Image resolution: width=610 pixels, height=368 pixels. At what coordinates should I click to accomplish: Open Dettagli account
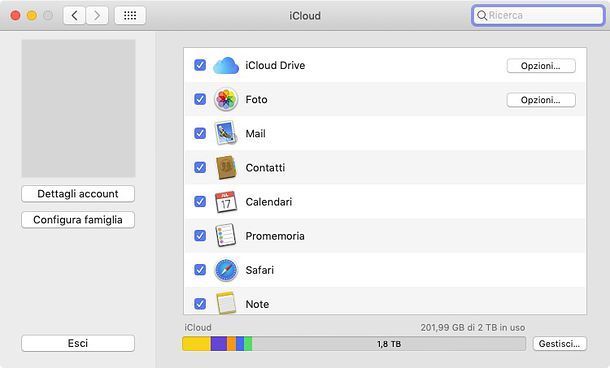coord(78,194)
